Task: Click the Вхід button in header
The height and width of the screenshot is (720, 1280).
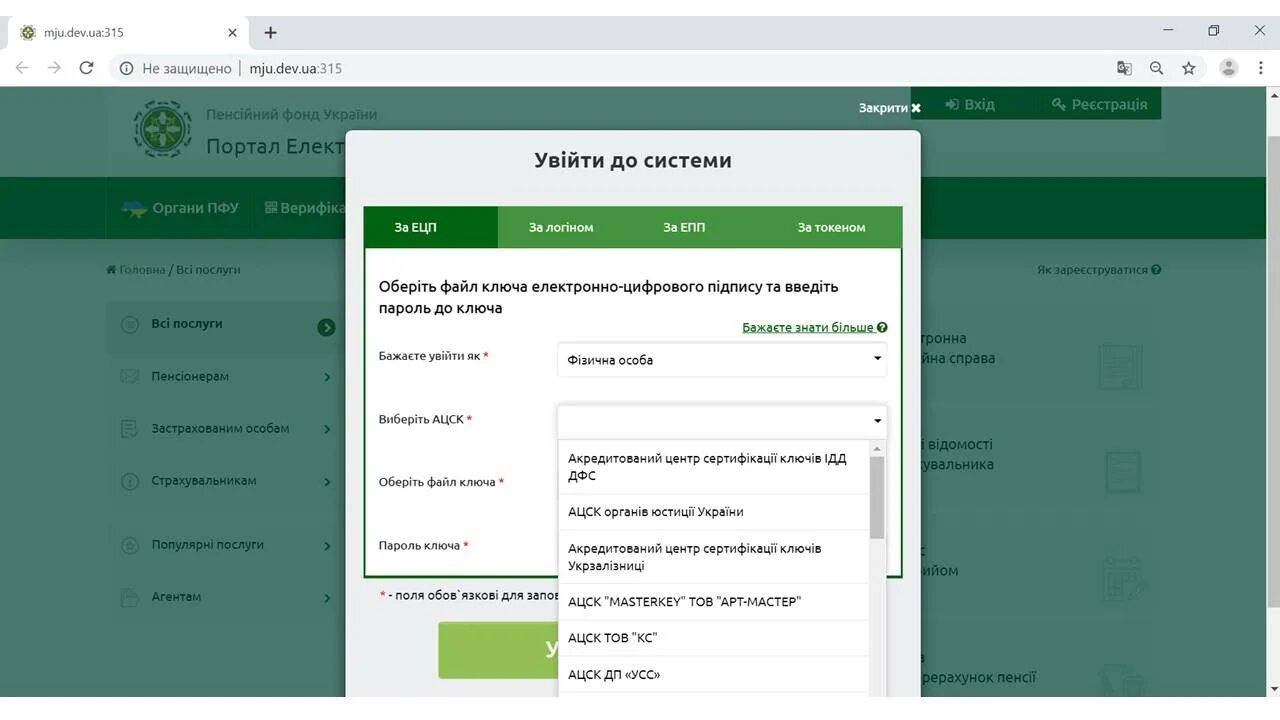Action: click(x=970, y=104)
